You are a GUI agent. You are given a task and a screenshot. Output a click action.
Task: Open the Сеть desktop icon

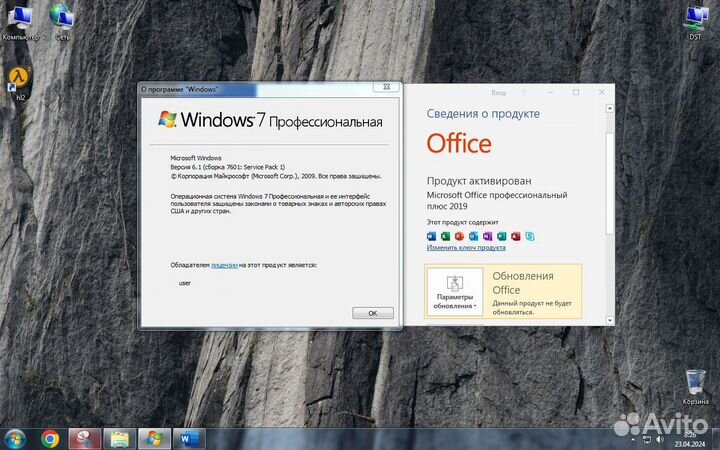point(62,23)
